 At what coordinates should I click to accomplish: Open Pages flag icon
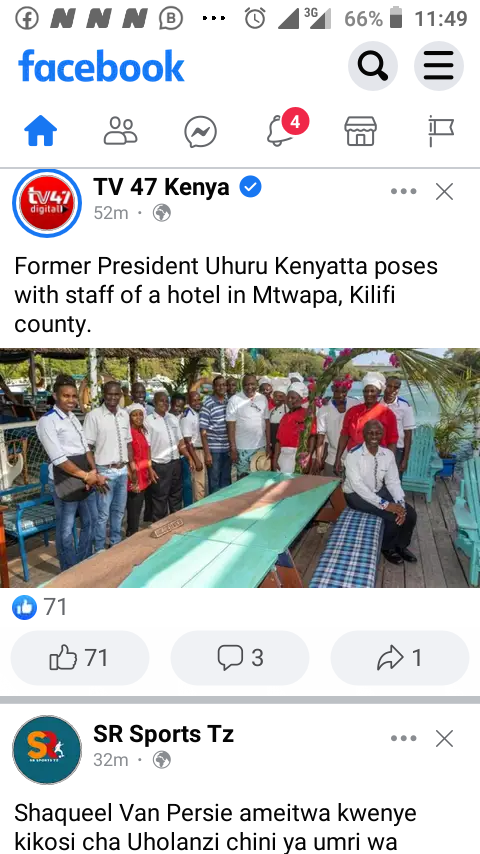(440, 131)
